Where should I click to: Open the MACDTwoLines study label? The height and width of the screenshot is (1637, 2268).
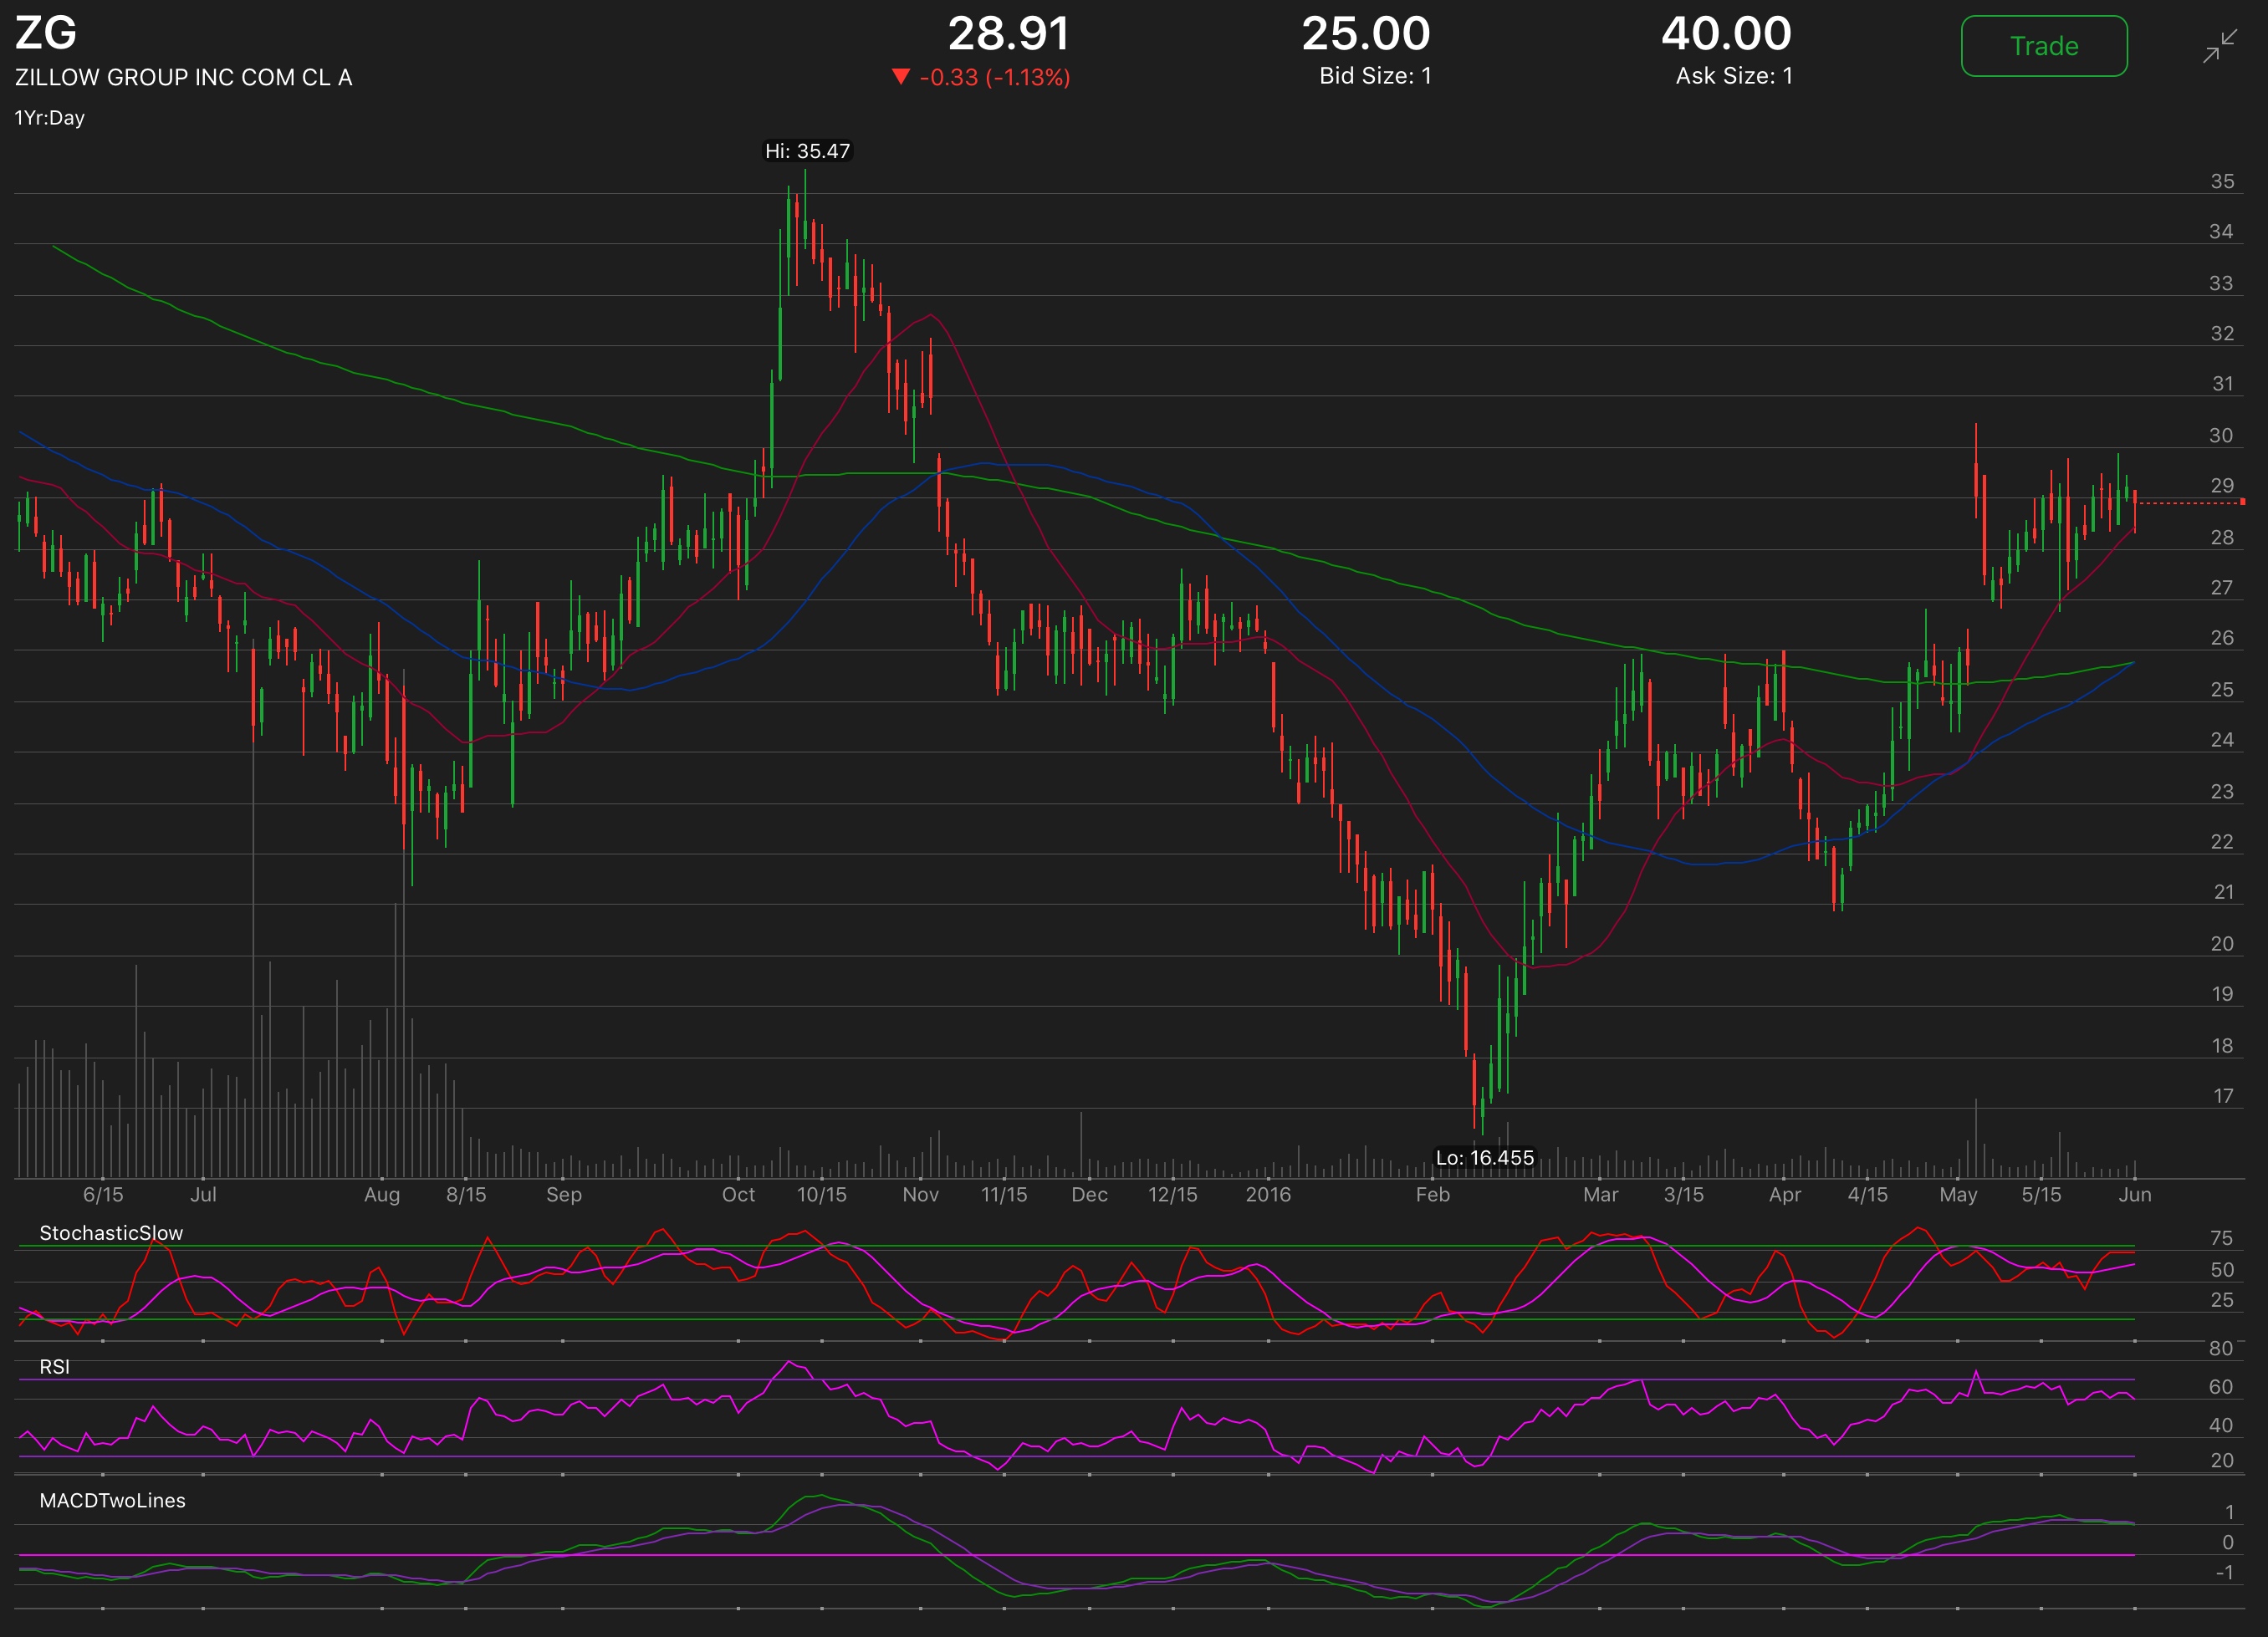112,1500
